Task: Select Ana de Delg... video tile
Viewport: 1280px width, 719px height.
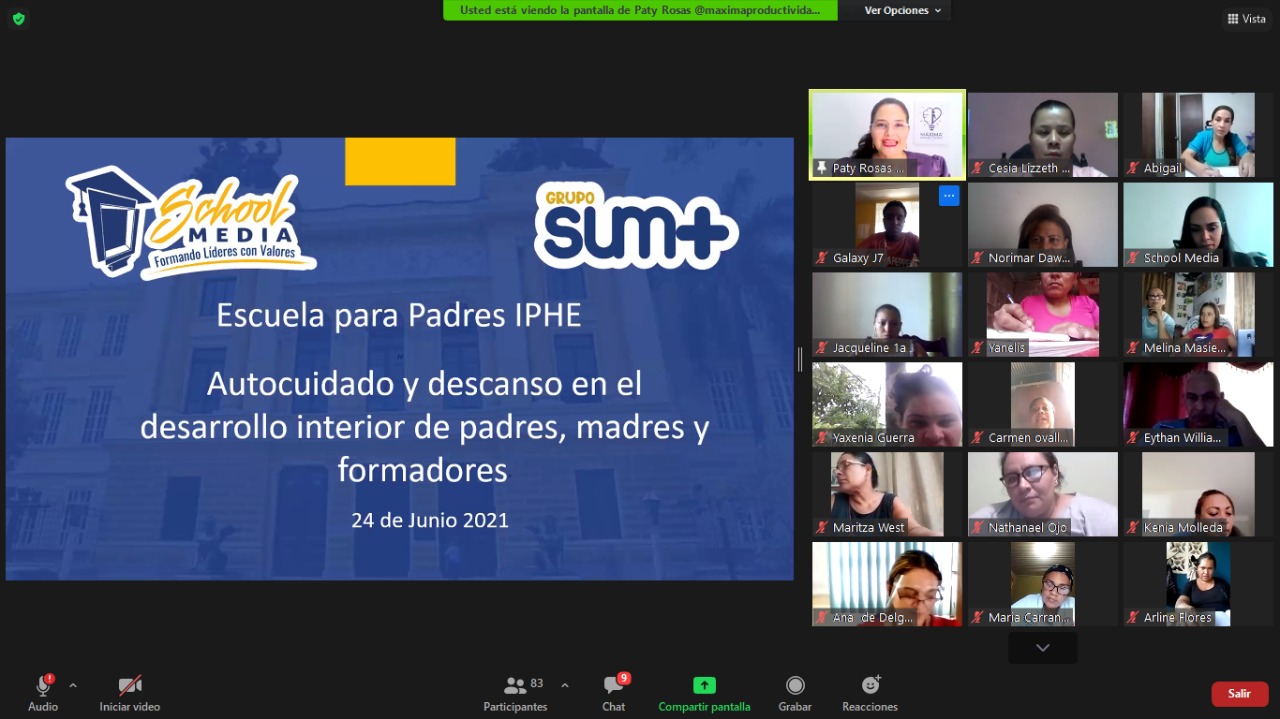Action: [x=887, y=585]
